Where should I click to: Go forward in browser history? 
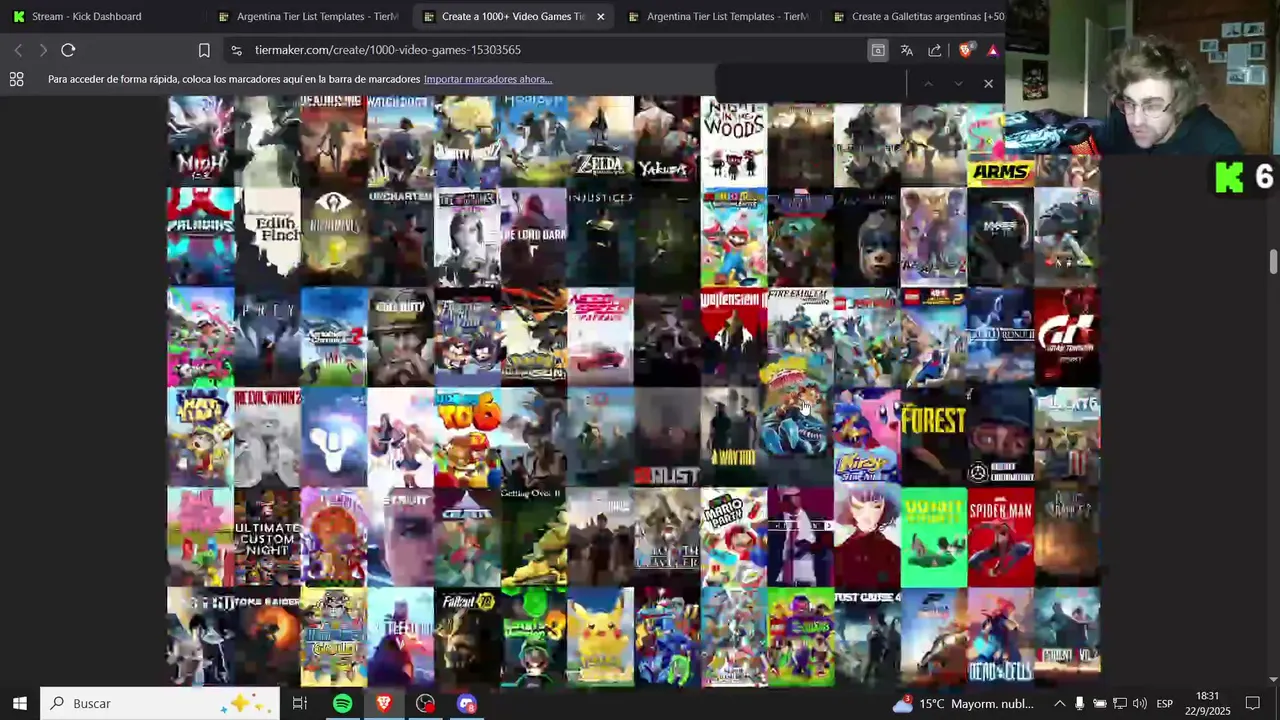click(x=43, y=50)
